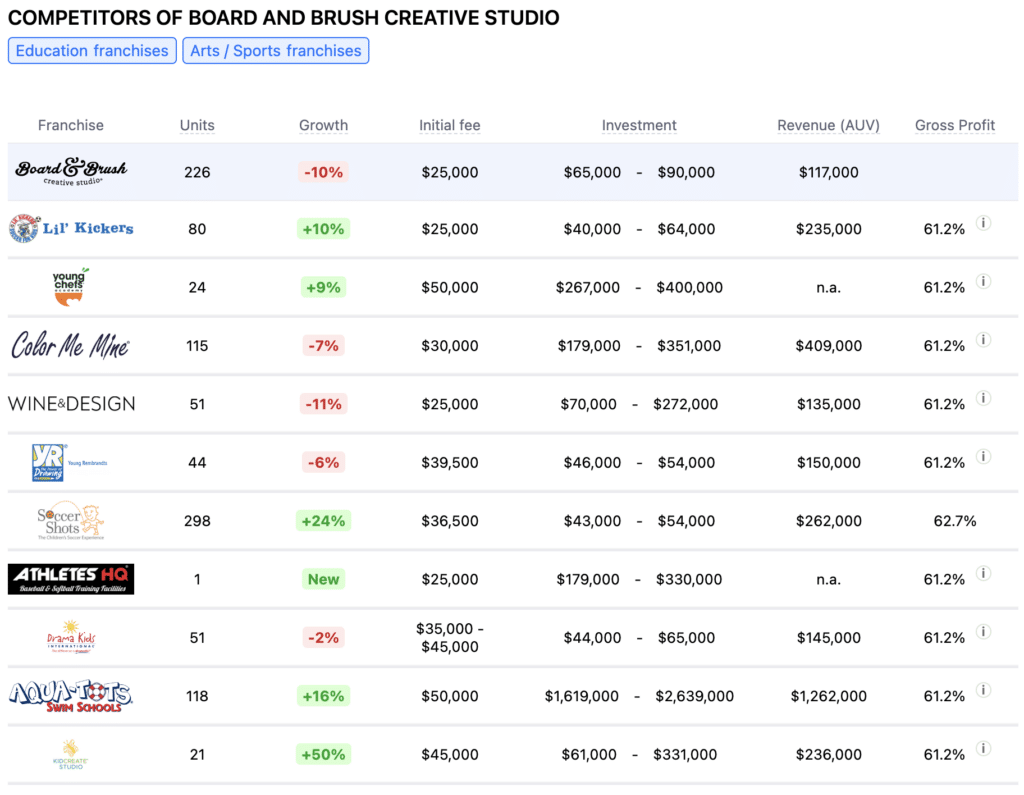
Task: Click the $117,000 revenue value
Action: click(x=828, y=172)
